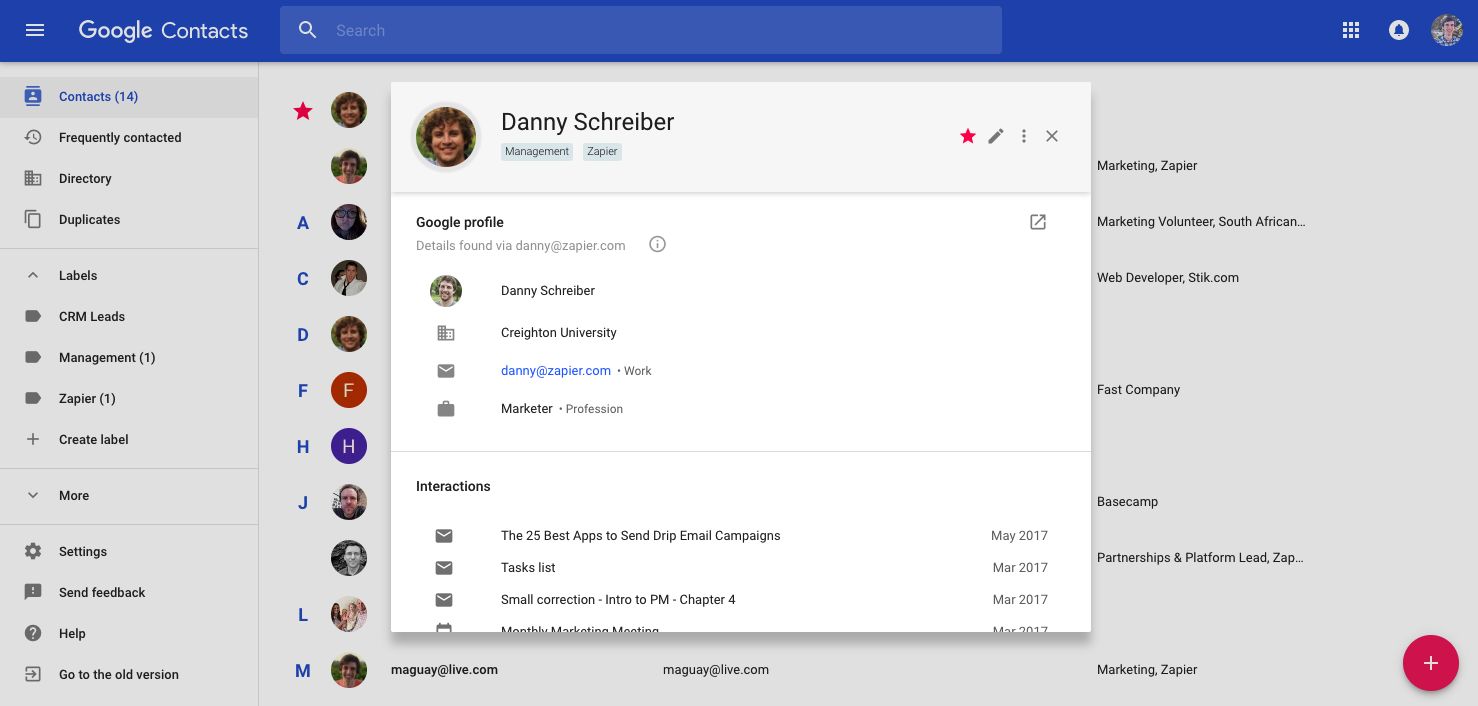This screenshot has width=1478, height=706.
Task: Click the pencil edit contact icon
Action: click(996, 136)
